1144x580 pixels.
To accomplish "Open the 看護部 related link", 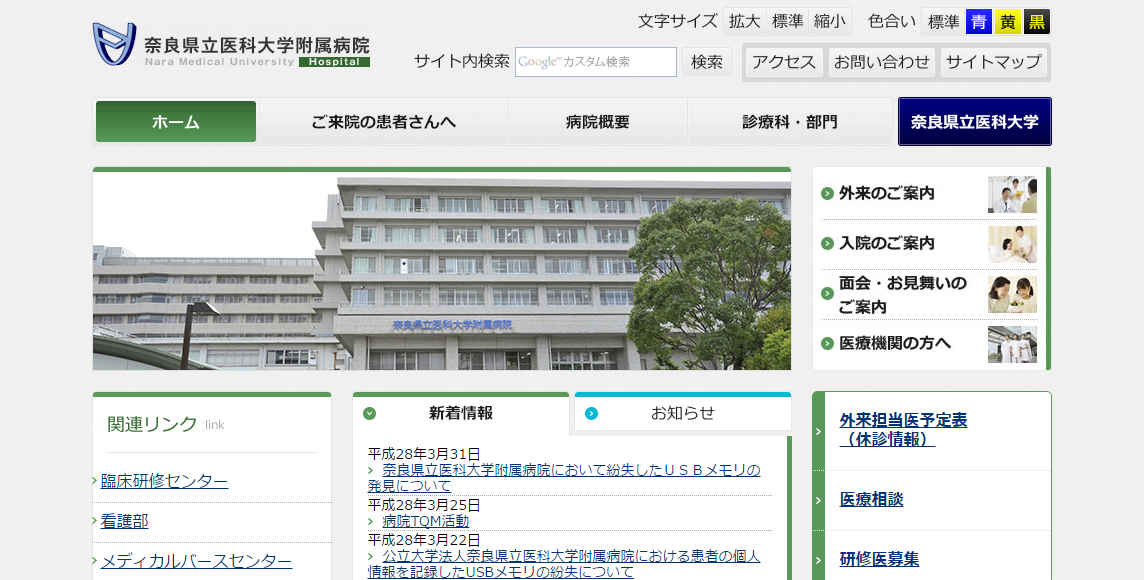I will coord(124,522).
